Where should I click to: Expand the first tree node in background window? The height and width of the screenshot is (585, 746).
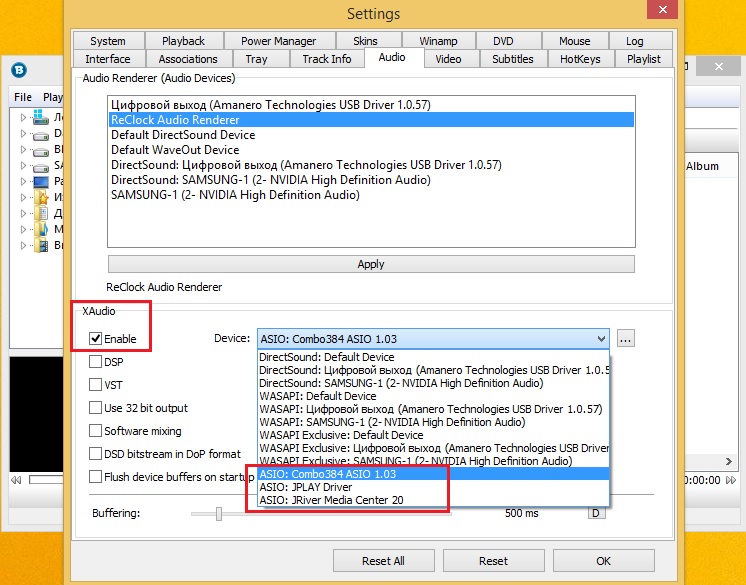click(x=23, y=117)
